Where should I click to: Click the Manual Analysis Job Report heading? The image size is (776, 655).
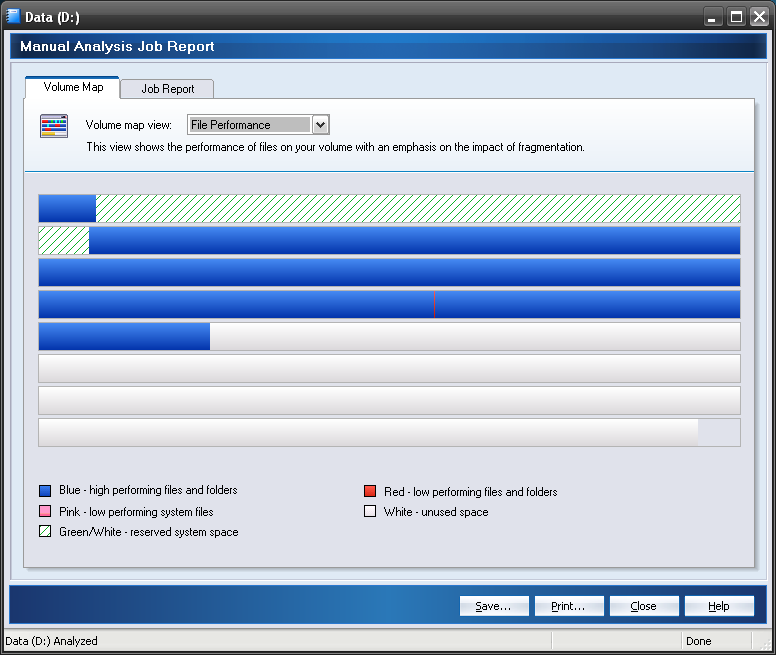point(117,47)
